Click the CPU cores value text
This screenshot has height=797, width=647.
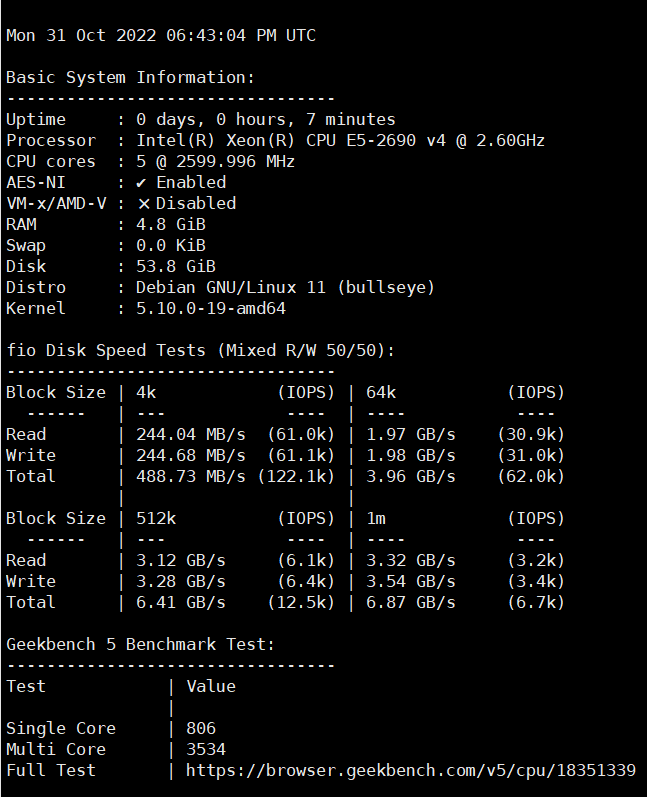[x=215, y=161]
